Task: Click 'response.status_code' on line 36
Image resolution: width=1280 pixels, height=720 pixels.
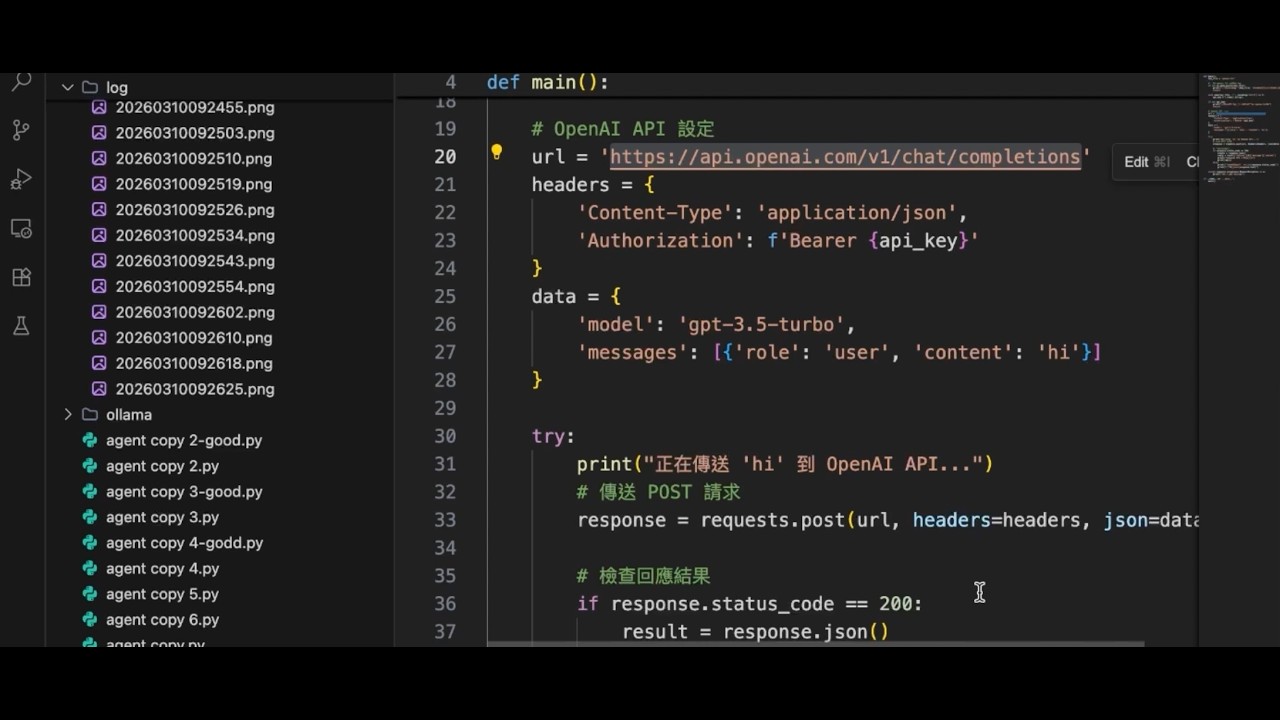Action: pos(722,604)
